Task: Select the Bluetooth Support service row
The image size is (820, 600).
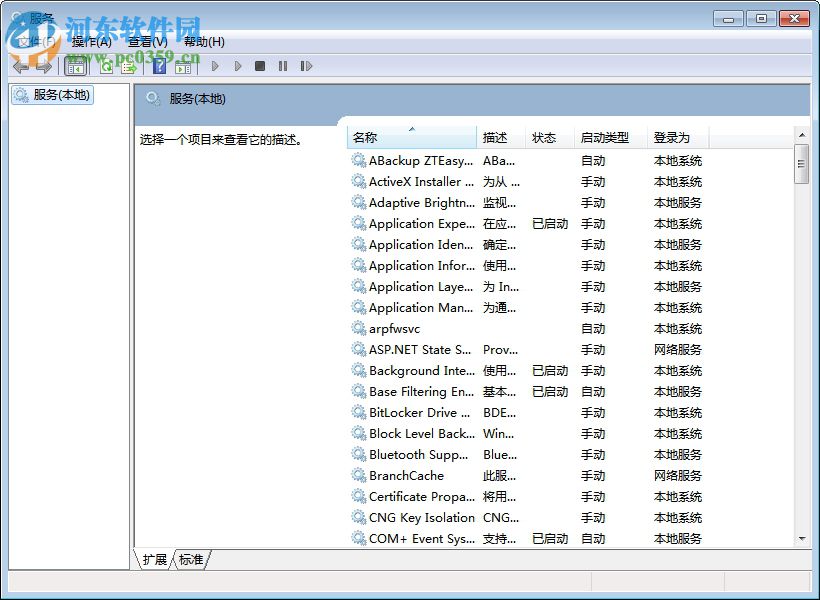Action: (420, 454)
